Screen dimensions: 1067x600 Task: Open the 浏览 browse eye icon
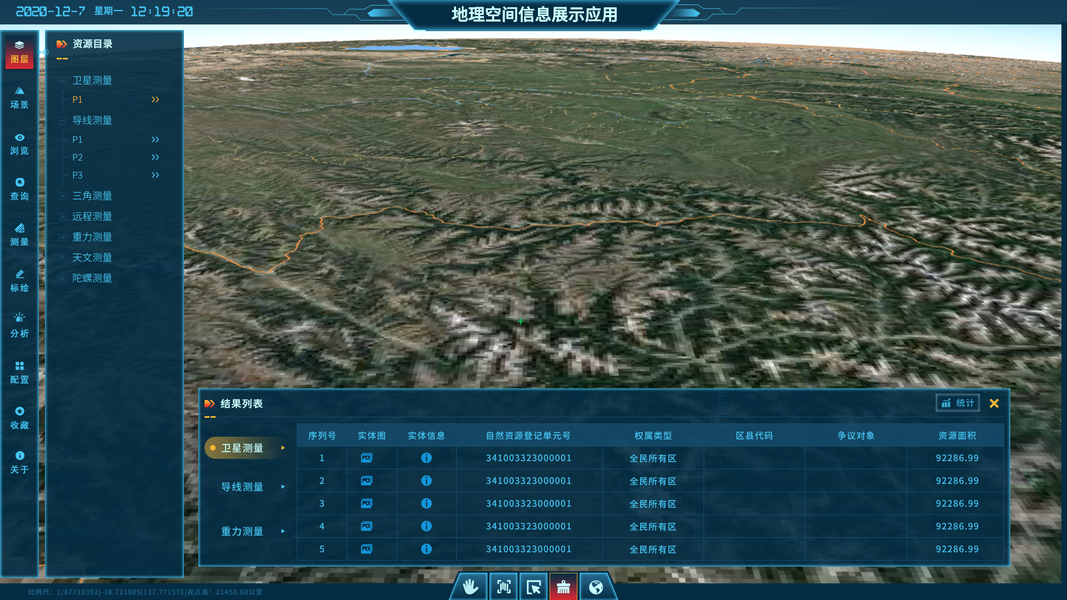click(19, 144)
